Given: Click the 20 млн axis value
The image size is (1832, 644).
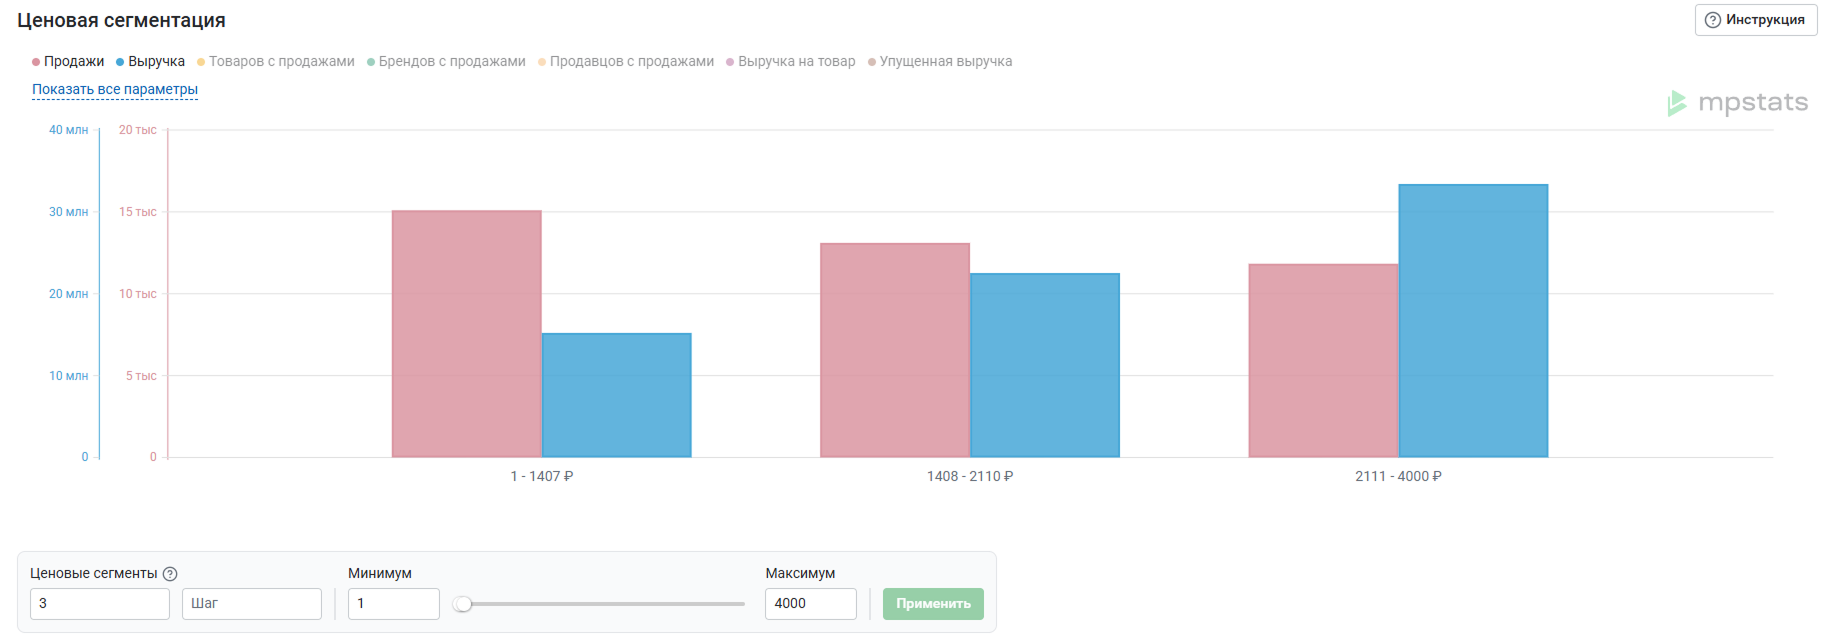Looking at the screenshot, I should coord(69,294).
